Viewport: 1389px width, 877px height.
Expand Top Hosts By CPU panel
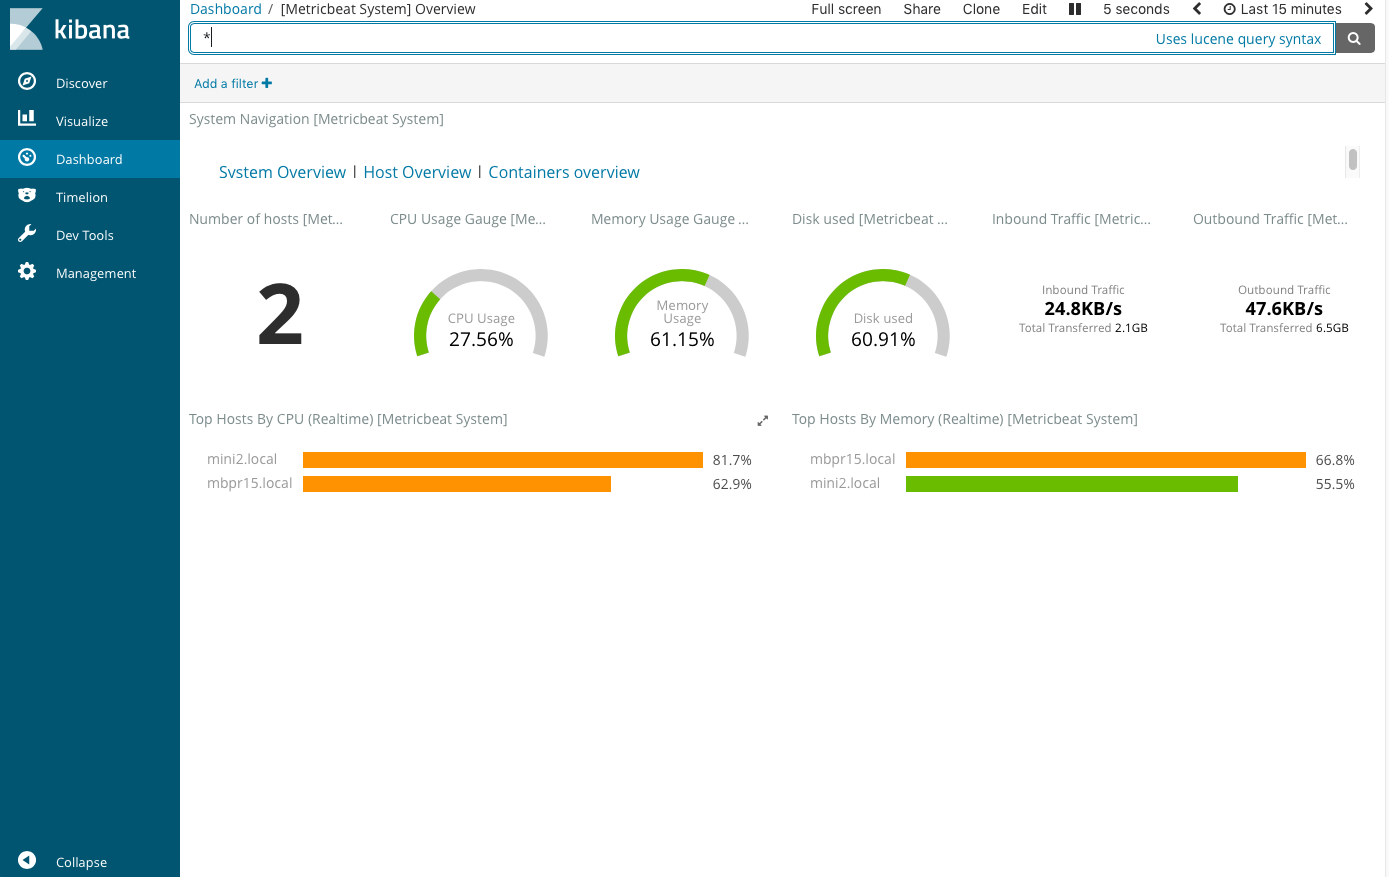[x=763, y=421]
